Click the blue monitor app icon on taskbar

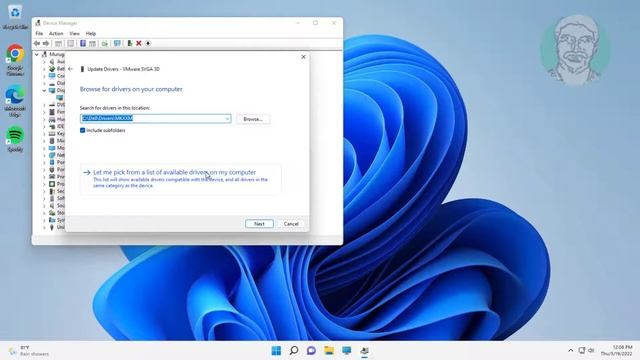click(347, 351)
